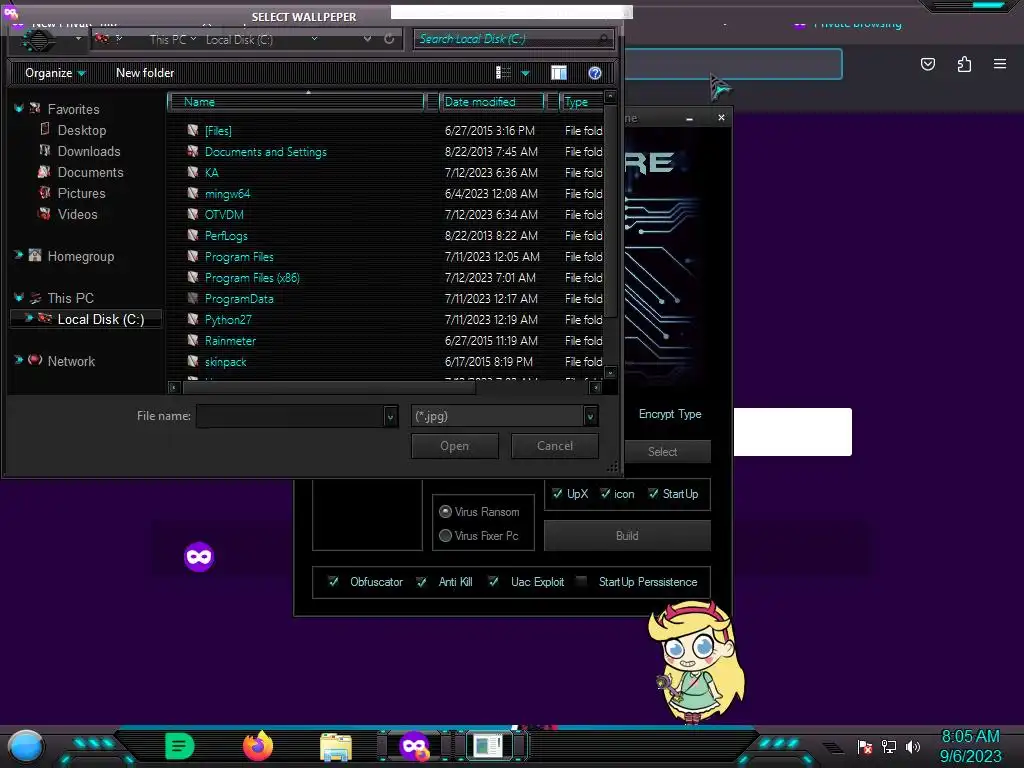This screenshot has height=768, width=1024.
Task: Toggle the UpX checkbox
Action: (x=557, y=494)
